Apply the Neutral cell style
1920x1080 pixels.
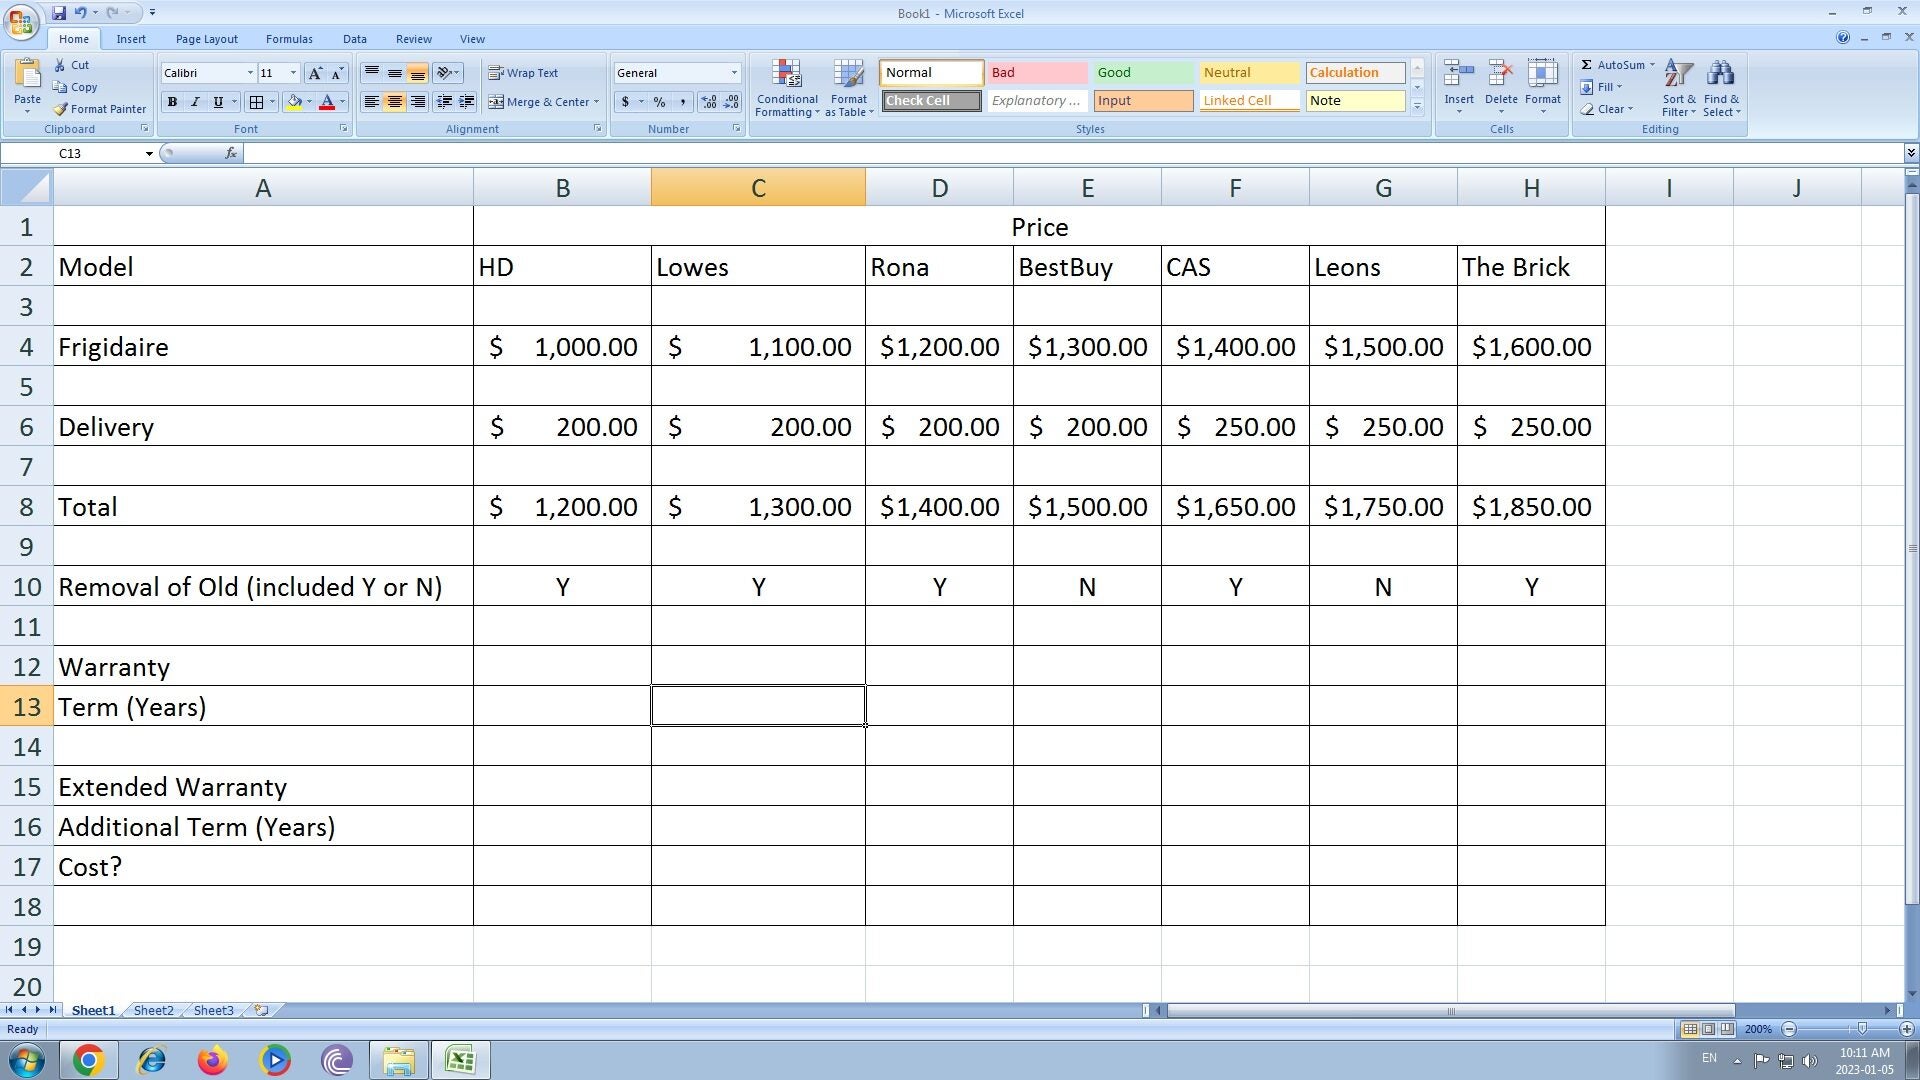point(1249,73)
